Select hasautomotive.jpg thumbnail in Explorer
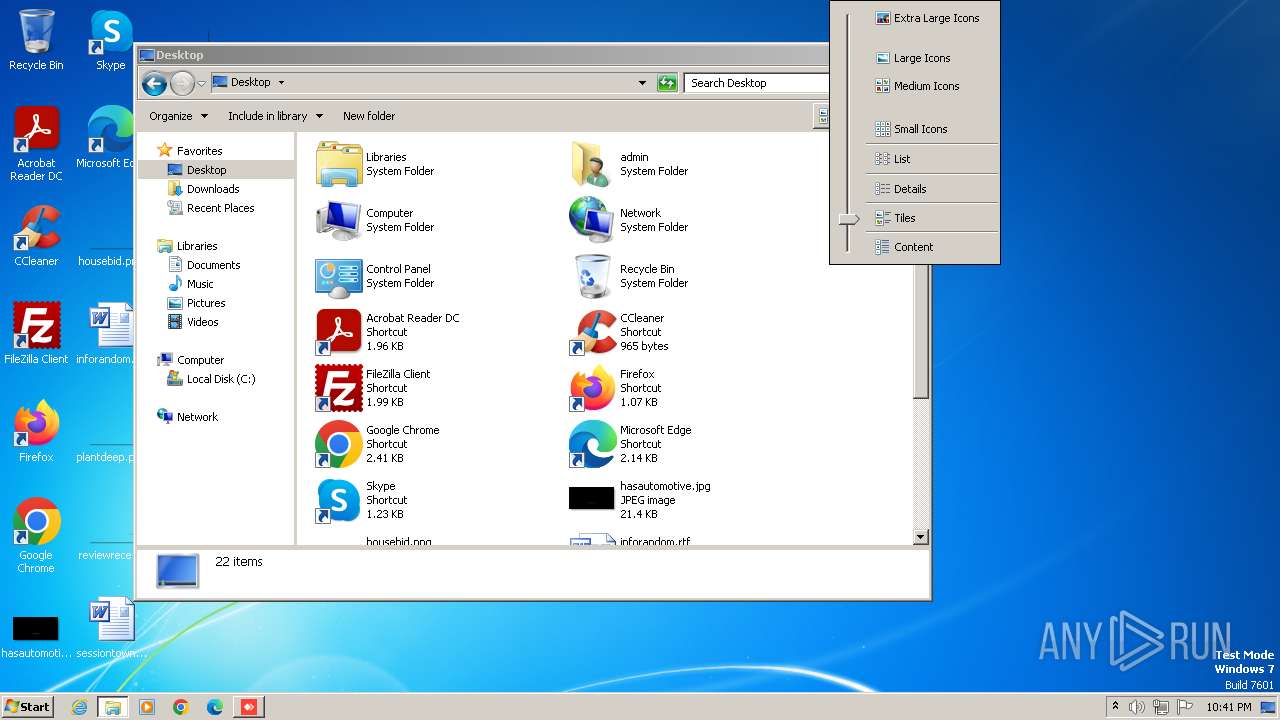Image resolution: width=1280 pixels, height=720 pixels. click(x=591, y=498)
